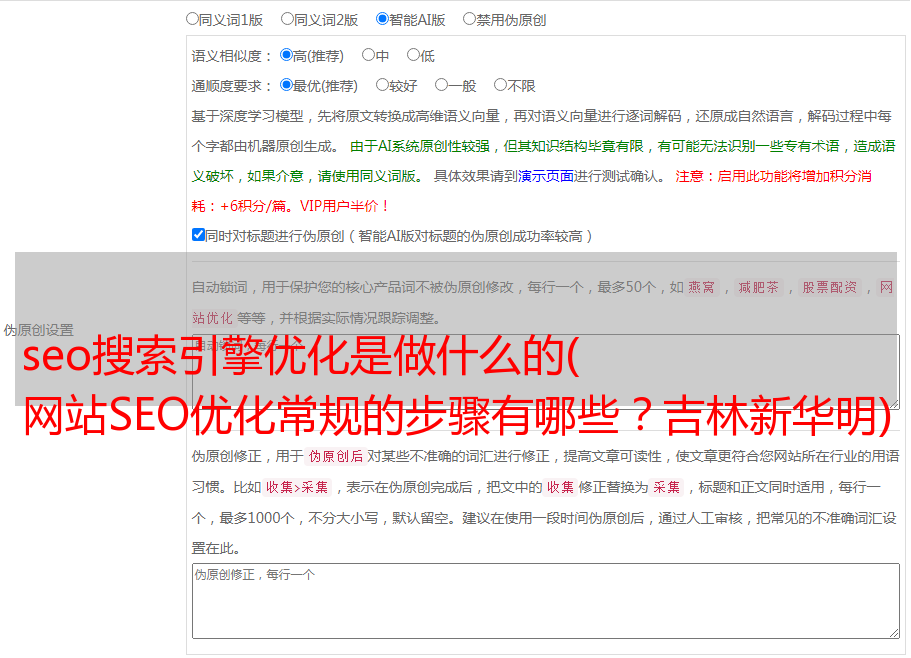Choose the 智能AI版 radio option
Screen dimensions: 911x658
(382, 19)
